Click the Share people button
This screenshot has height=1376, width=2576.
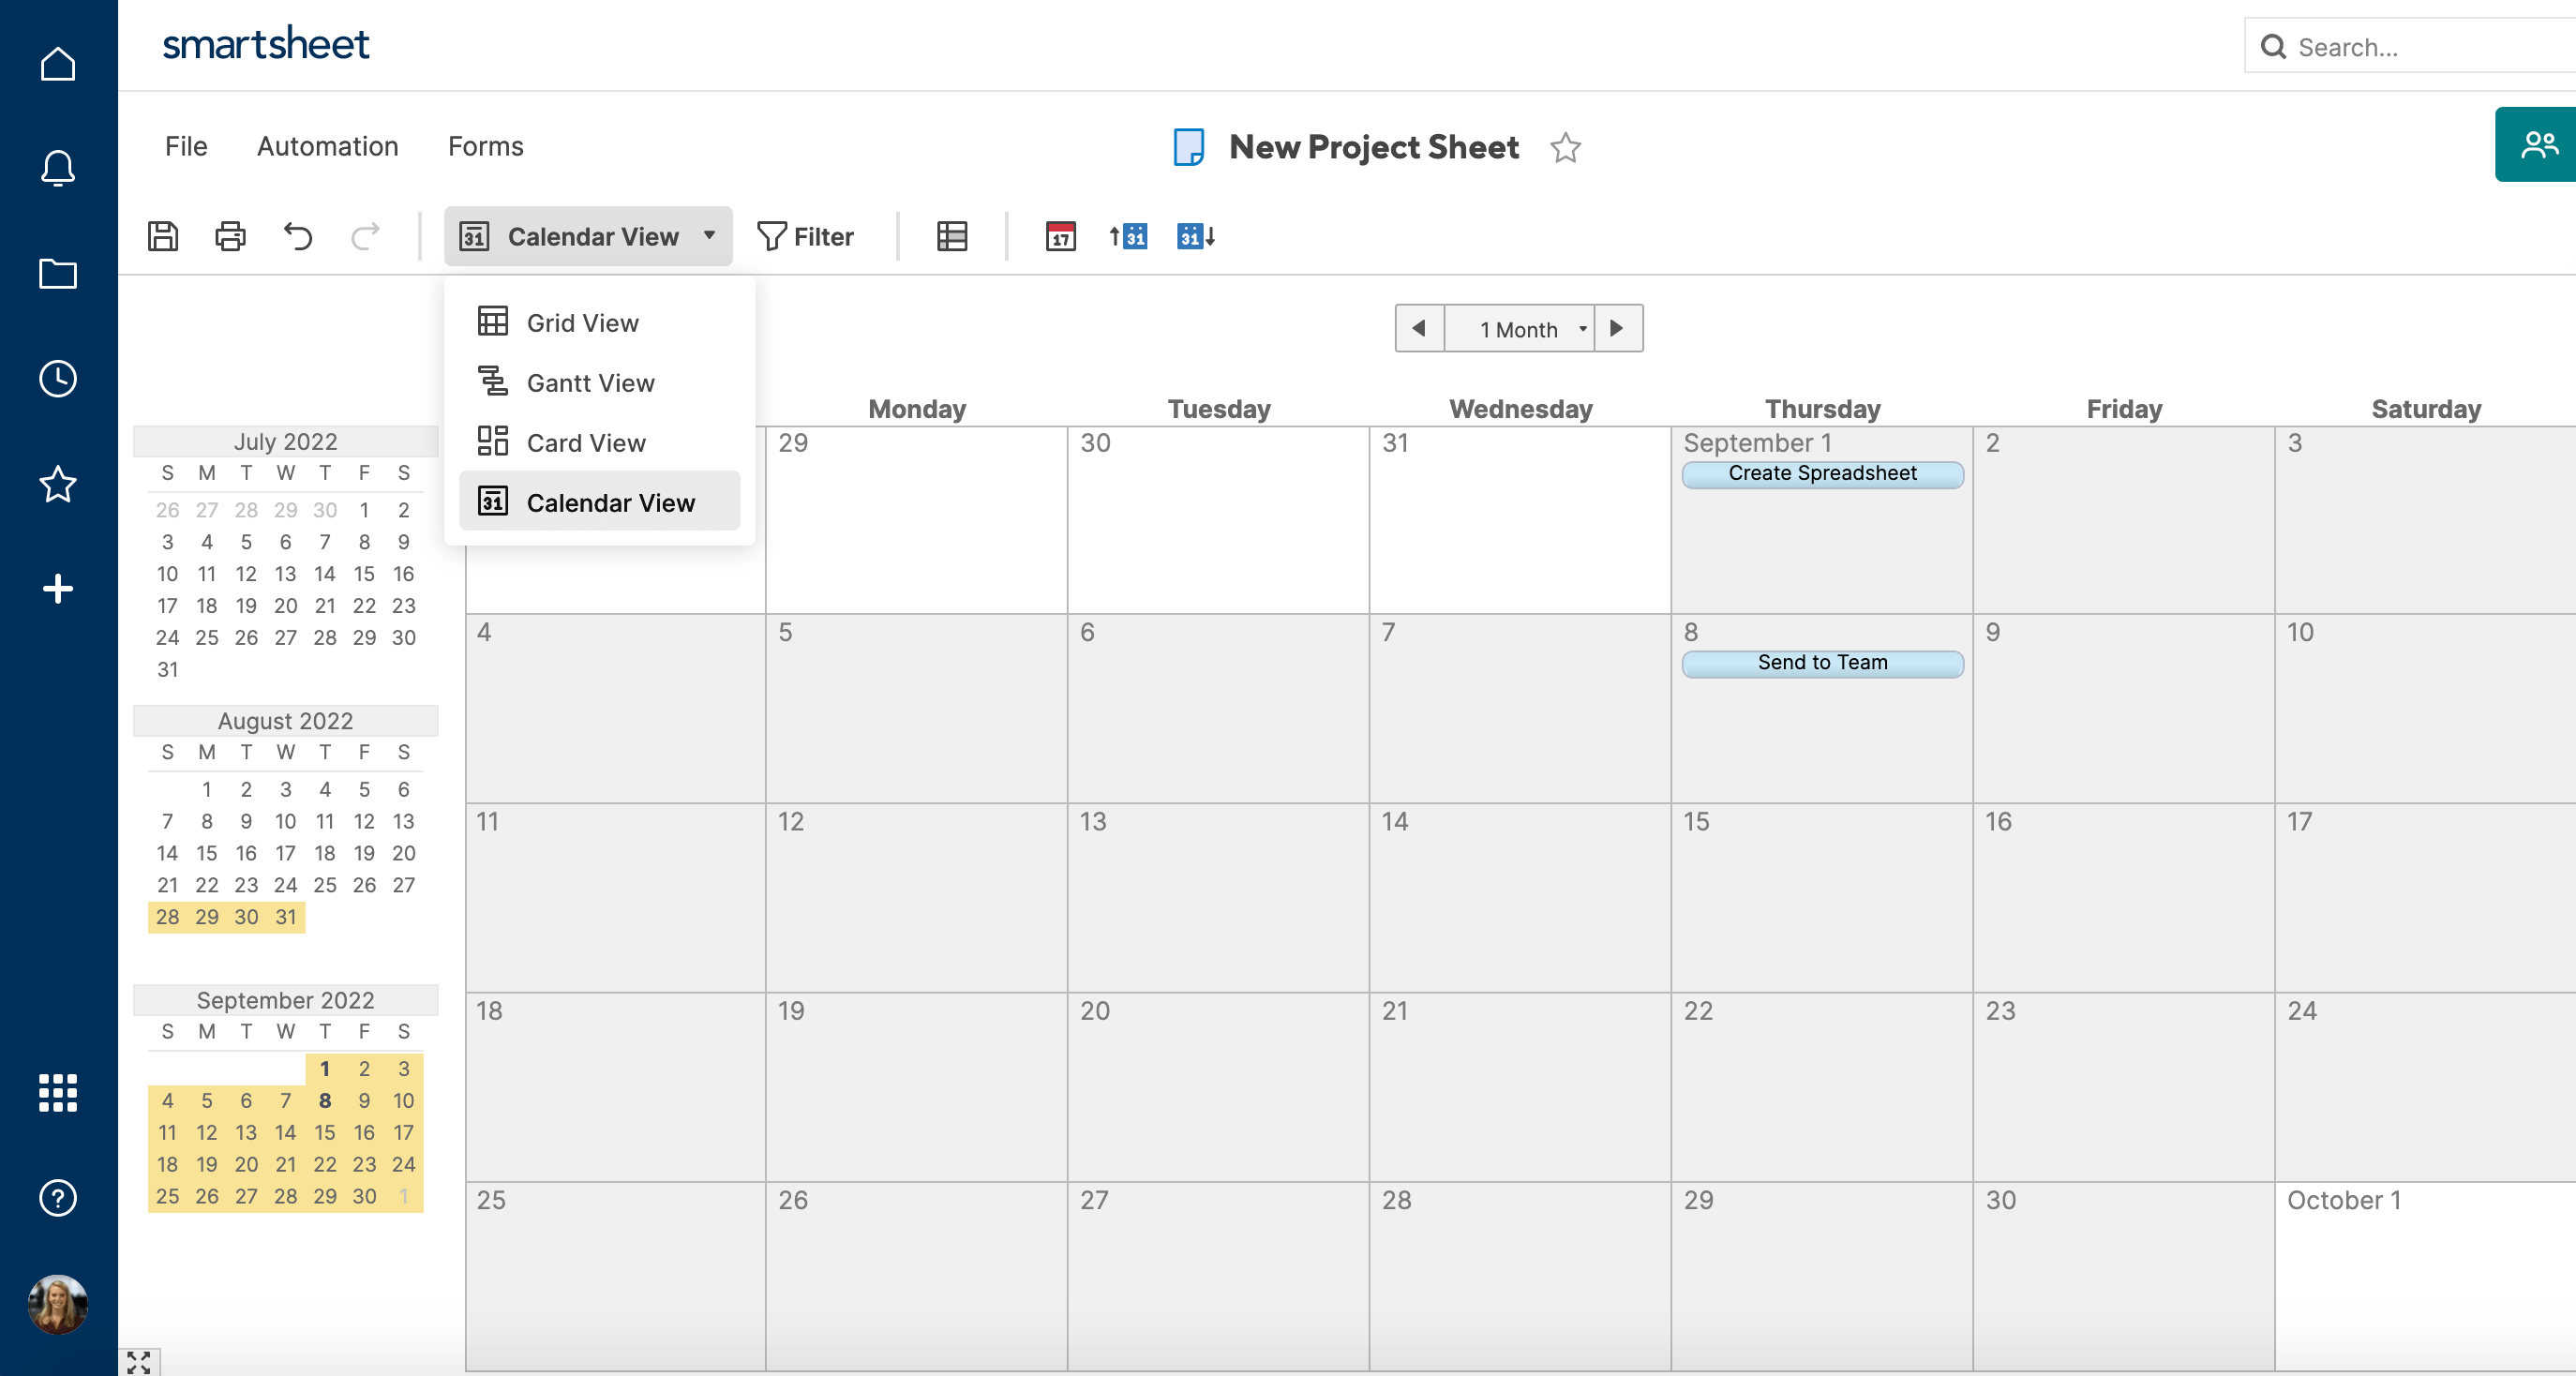coord(2538,145)
